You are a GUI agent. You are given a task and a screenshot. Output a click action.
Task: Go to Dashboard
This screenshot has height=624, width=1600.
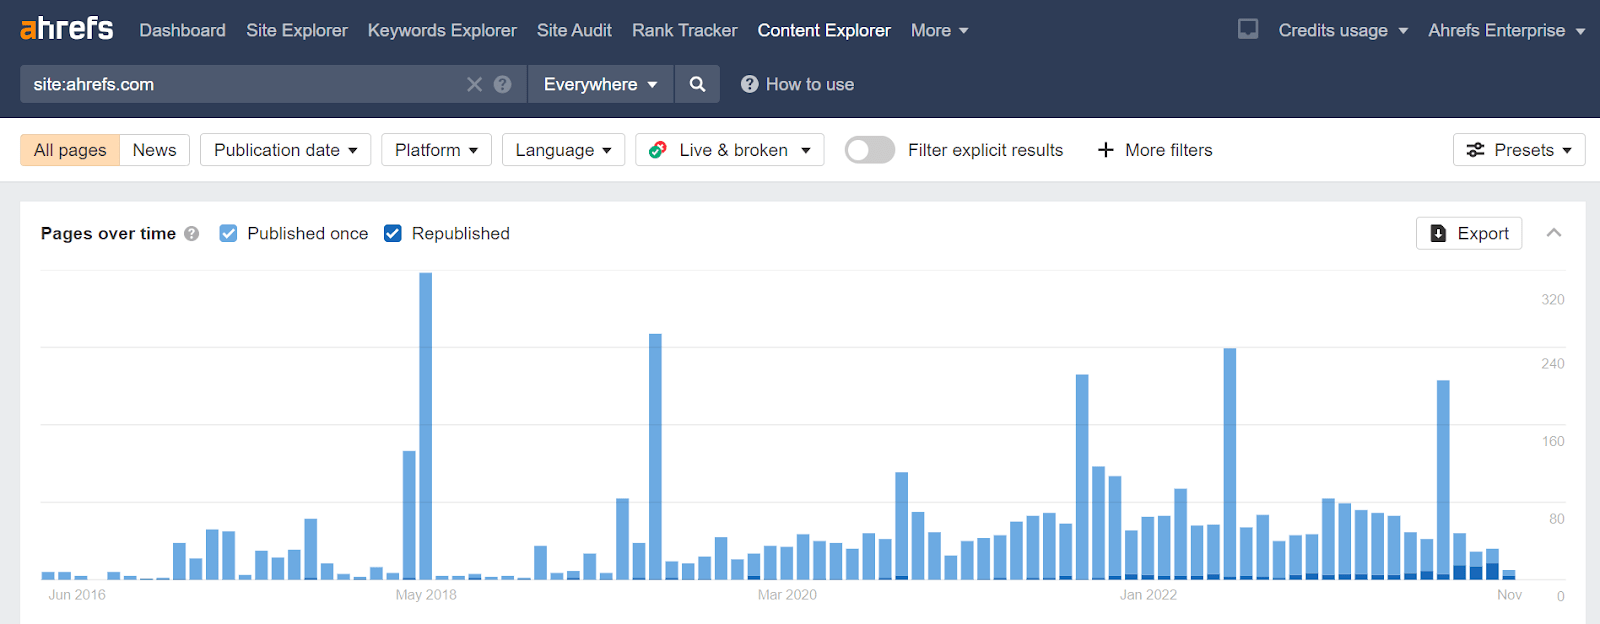(182, 30)
